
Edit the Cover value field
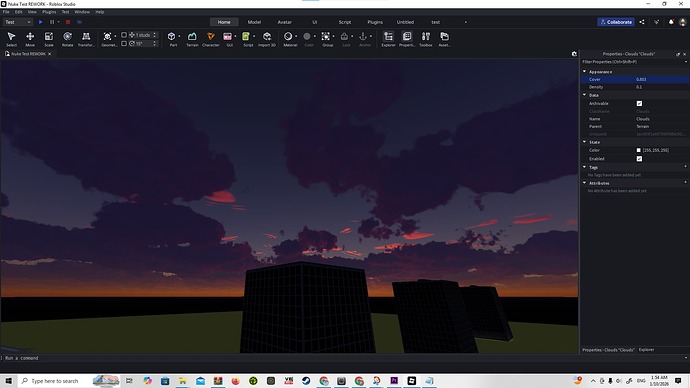661,80
